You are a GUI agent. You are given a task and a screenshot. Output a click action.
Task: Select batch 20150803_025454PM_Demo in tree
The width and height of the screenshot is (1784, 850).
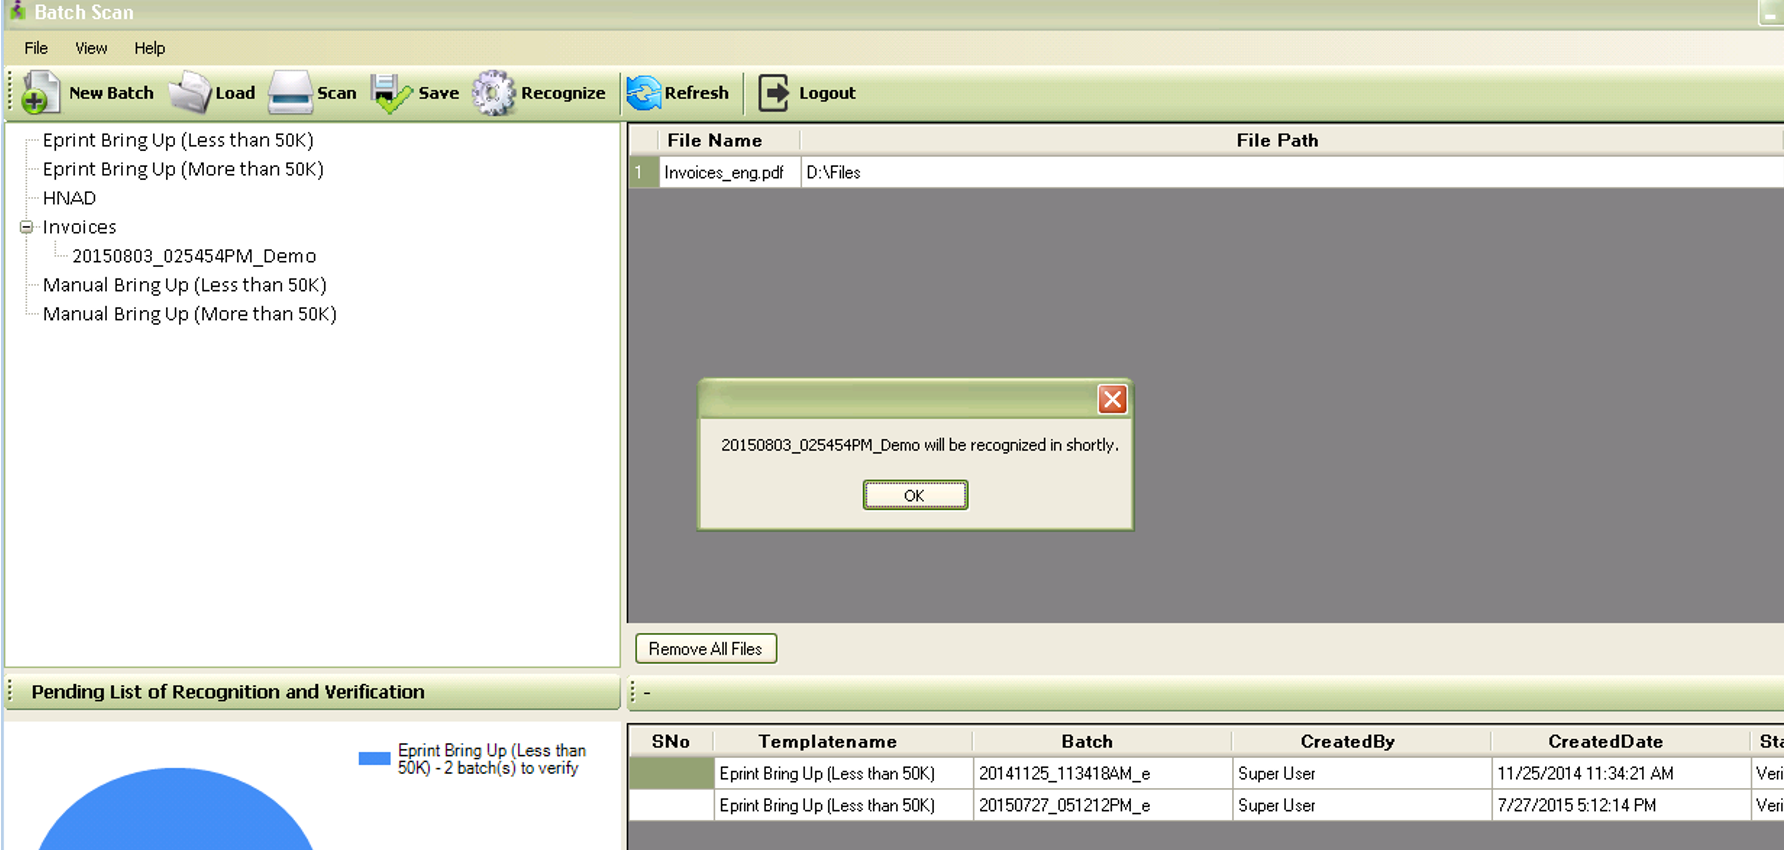coord(194,256)
